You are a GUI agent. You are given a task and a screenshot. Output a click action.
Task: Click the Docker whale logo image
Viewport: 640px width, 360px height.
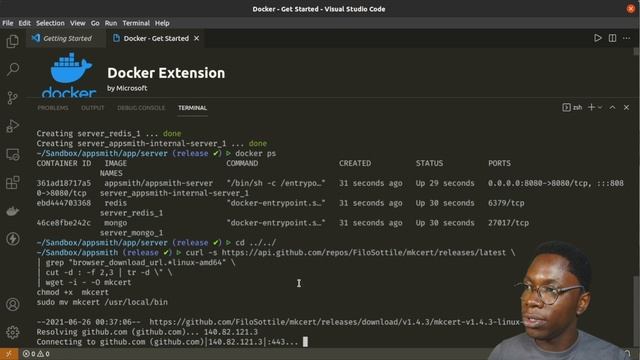pos(69,74)
